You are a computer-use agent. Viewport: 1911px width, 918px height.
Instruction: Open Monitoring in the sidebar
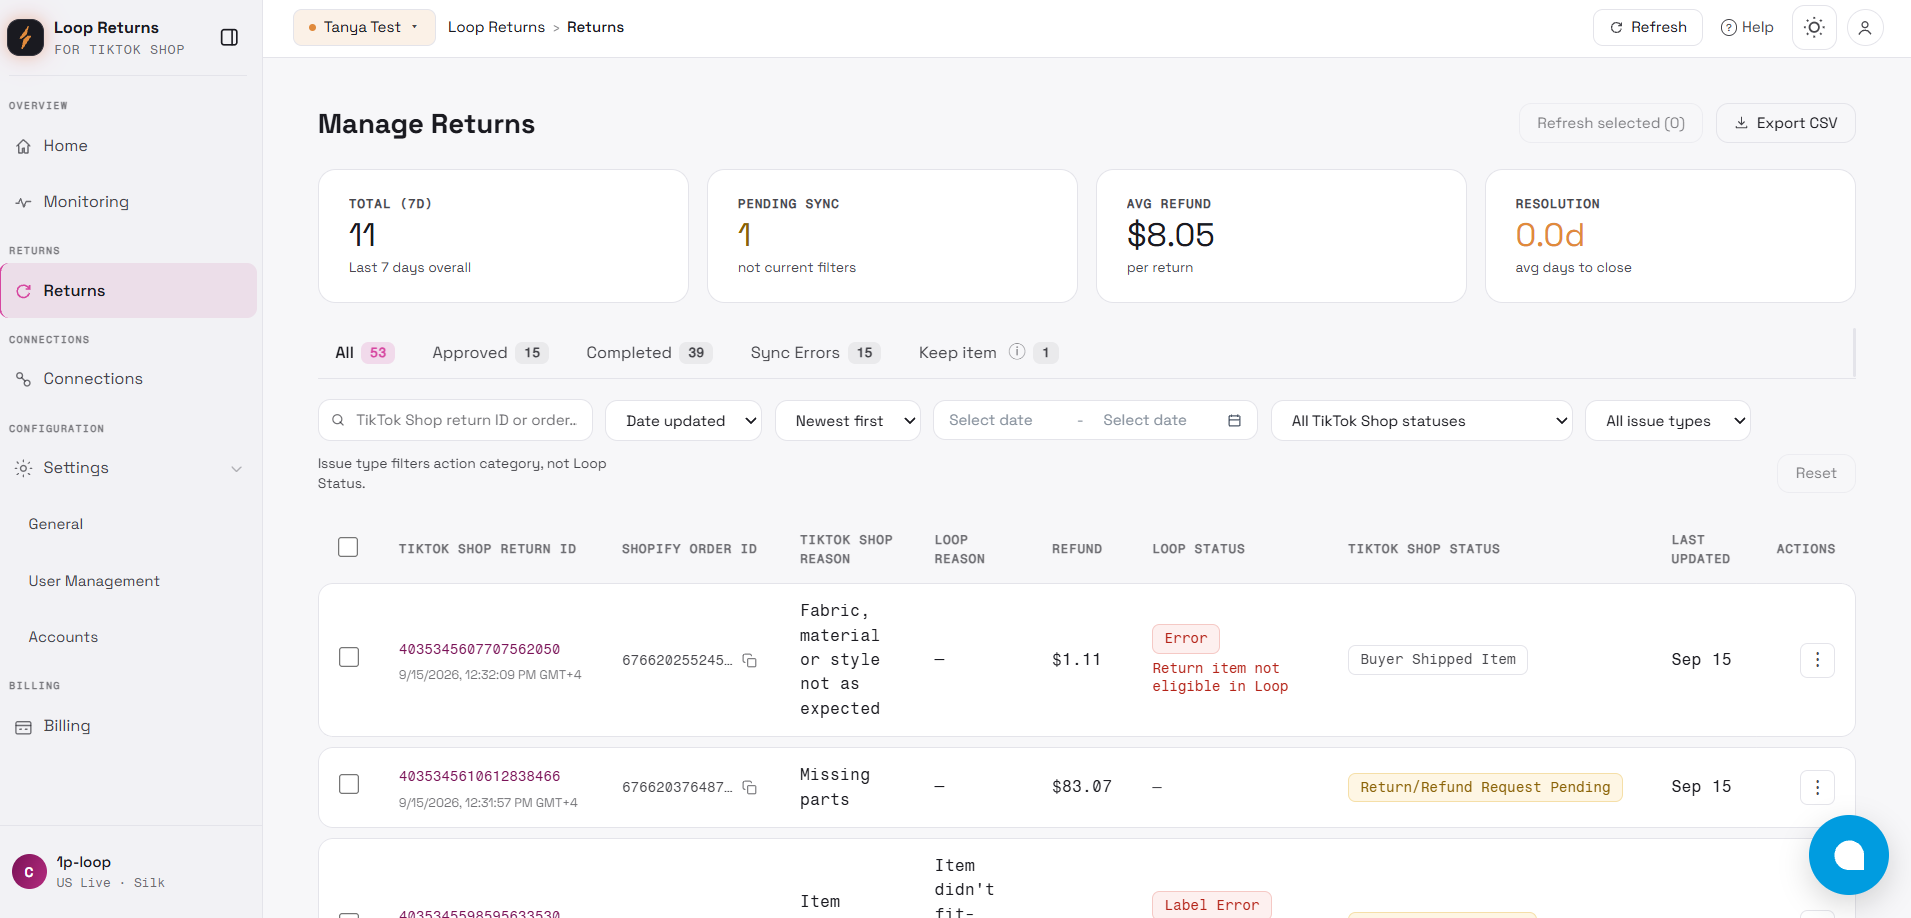pyautogui.click(x=129, y=202)
